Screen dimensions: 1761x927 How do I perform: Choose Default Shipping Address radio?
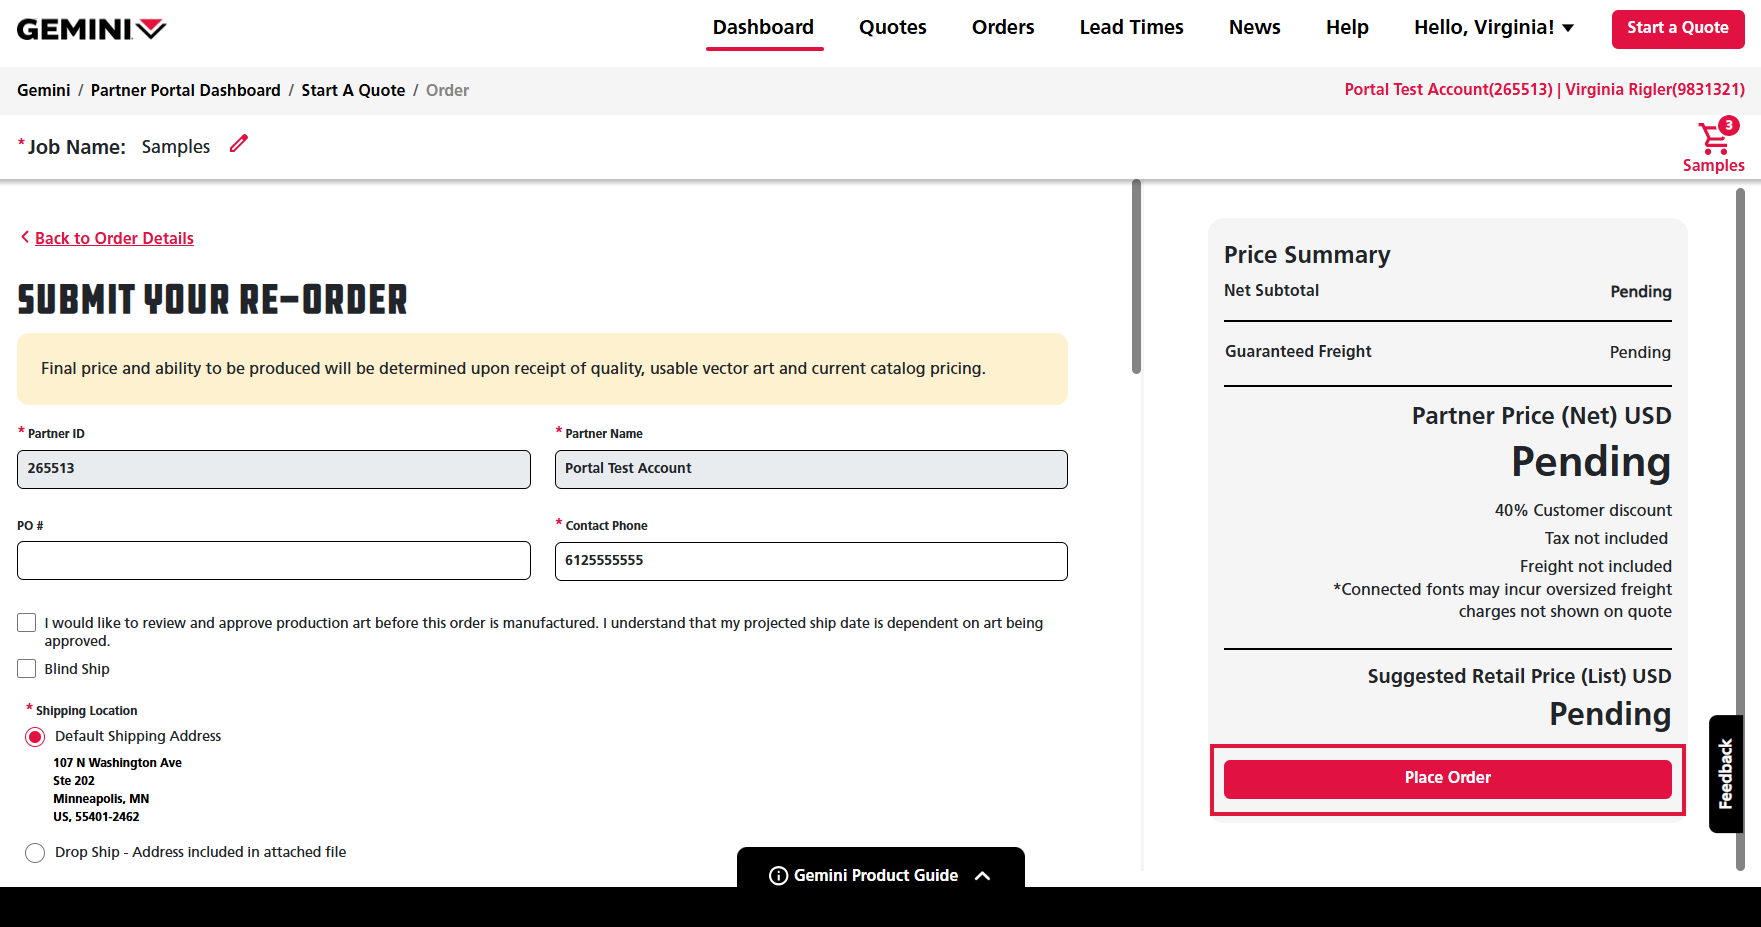pyautogui.click(x=35, y=737)
